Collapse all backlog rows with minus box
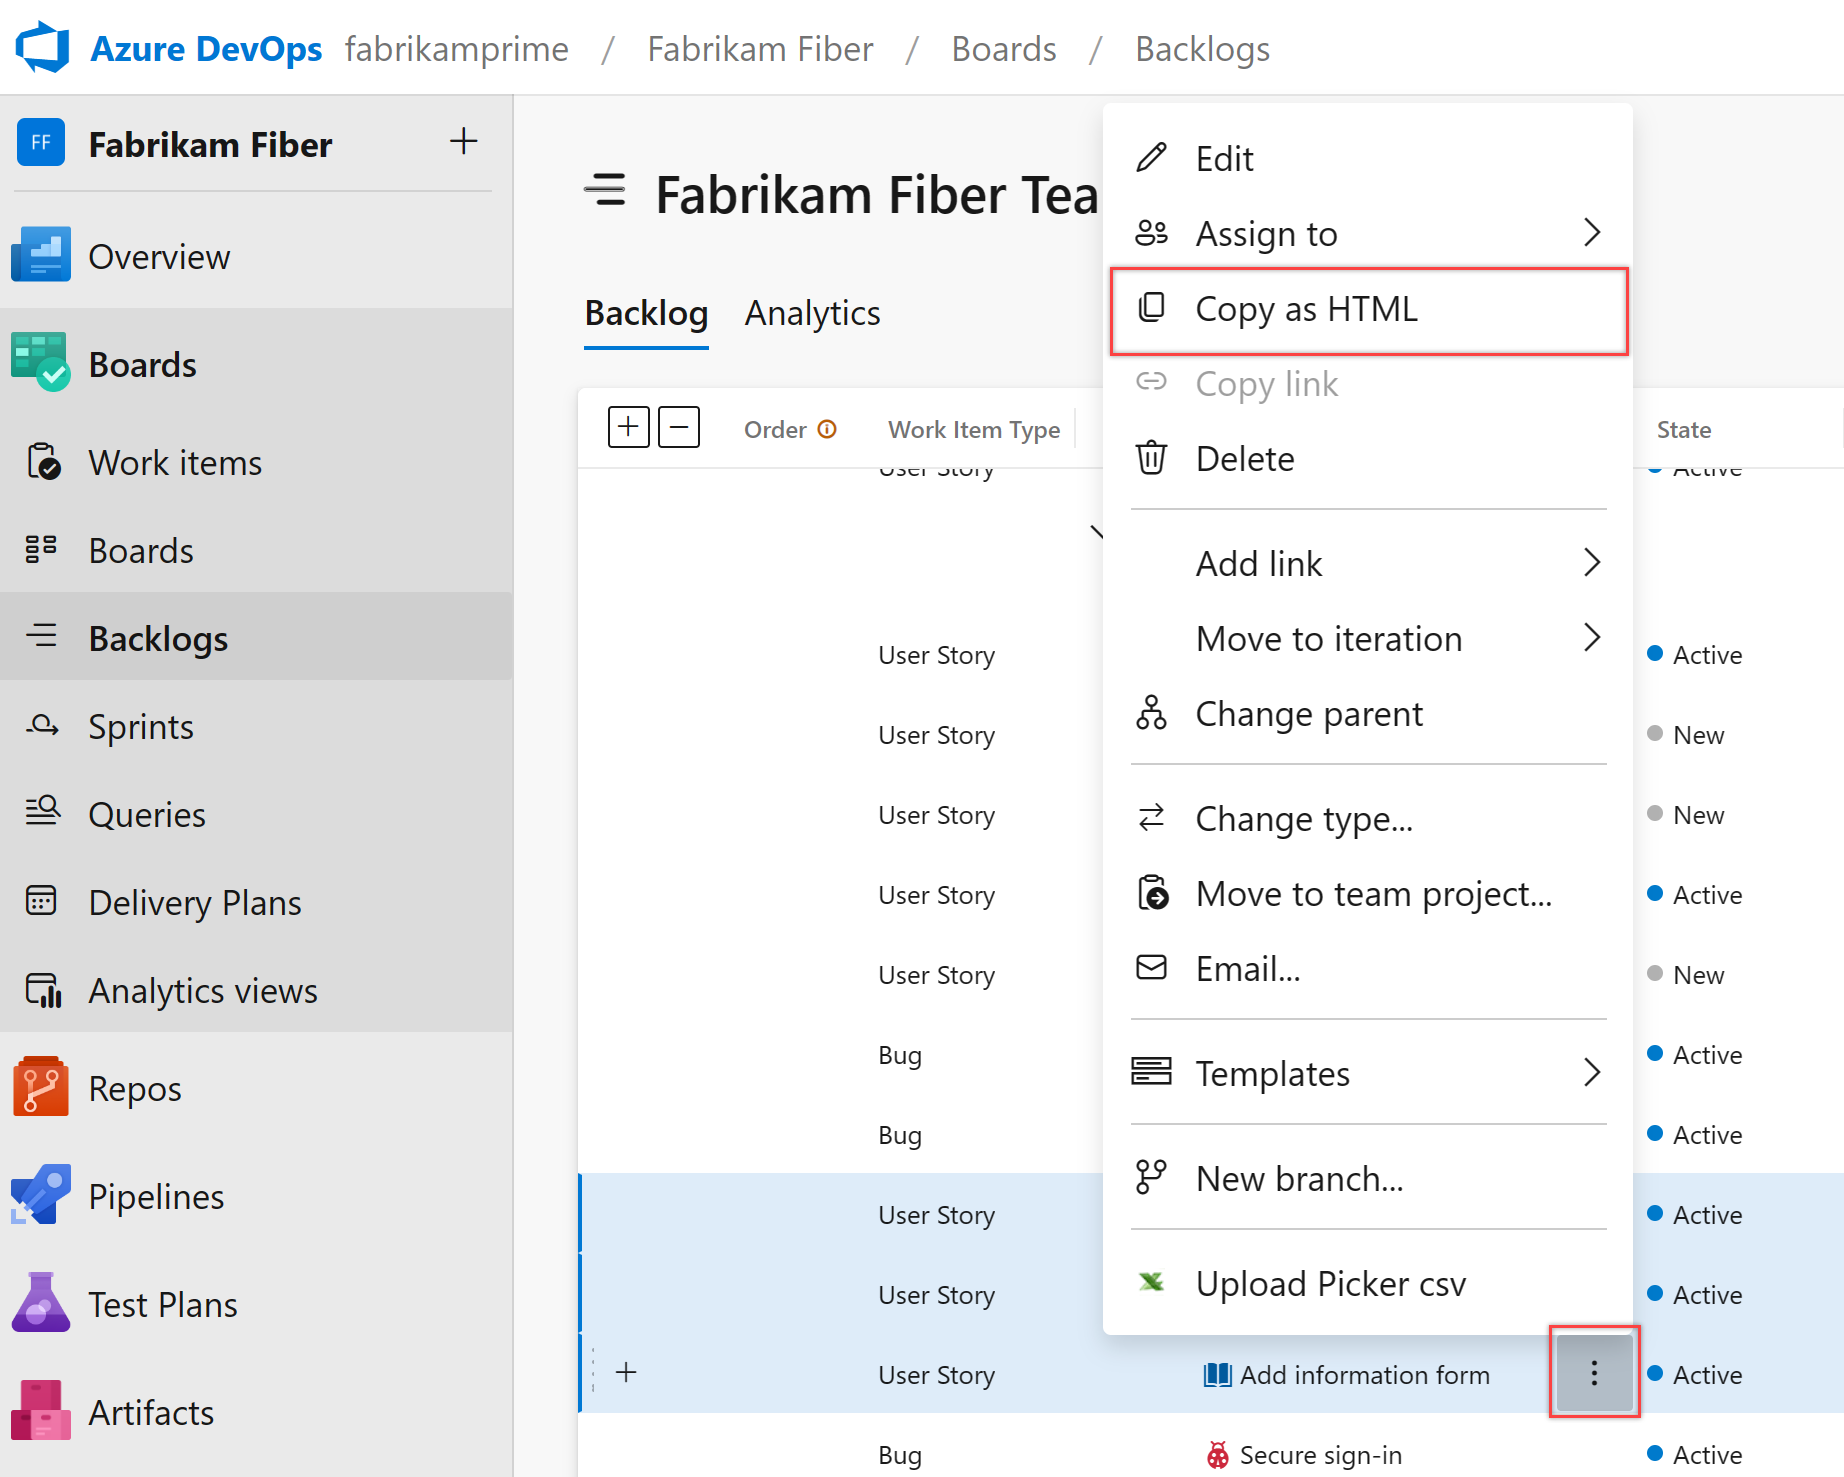The height and width of the screenshot is (1477, 1844). [679, 428]
